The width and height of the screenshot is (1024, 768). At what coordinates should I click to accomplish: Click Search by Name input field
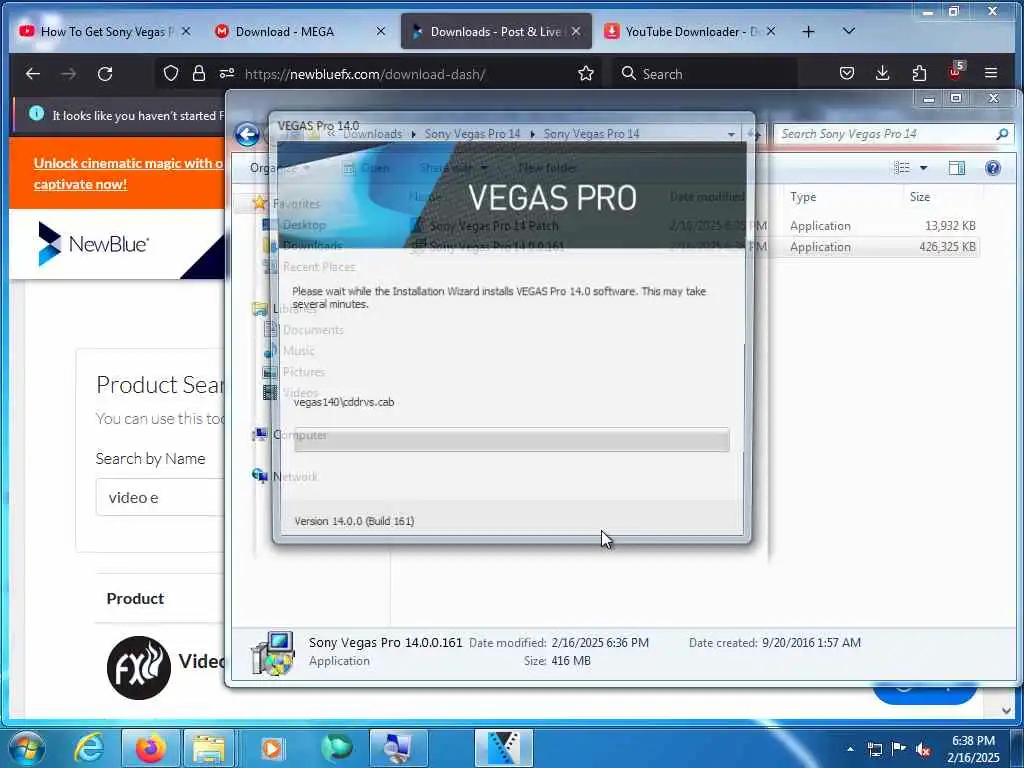161,497
